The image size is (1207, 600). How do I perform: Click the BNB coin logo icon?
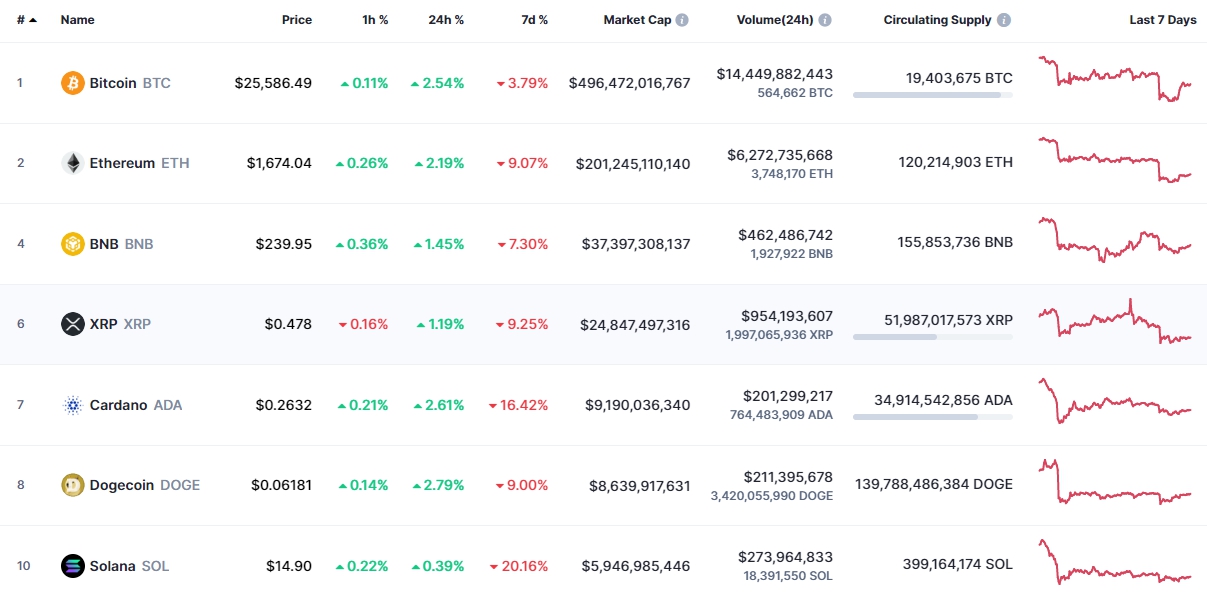(x=72, y=244)
